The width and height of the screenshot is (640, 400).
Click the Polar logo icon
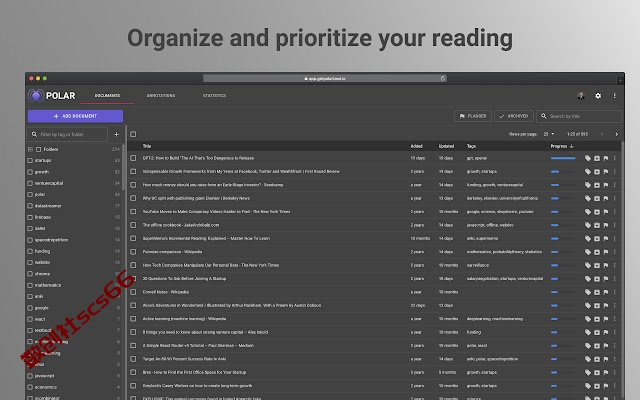[36, 96]
